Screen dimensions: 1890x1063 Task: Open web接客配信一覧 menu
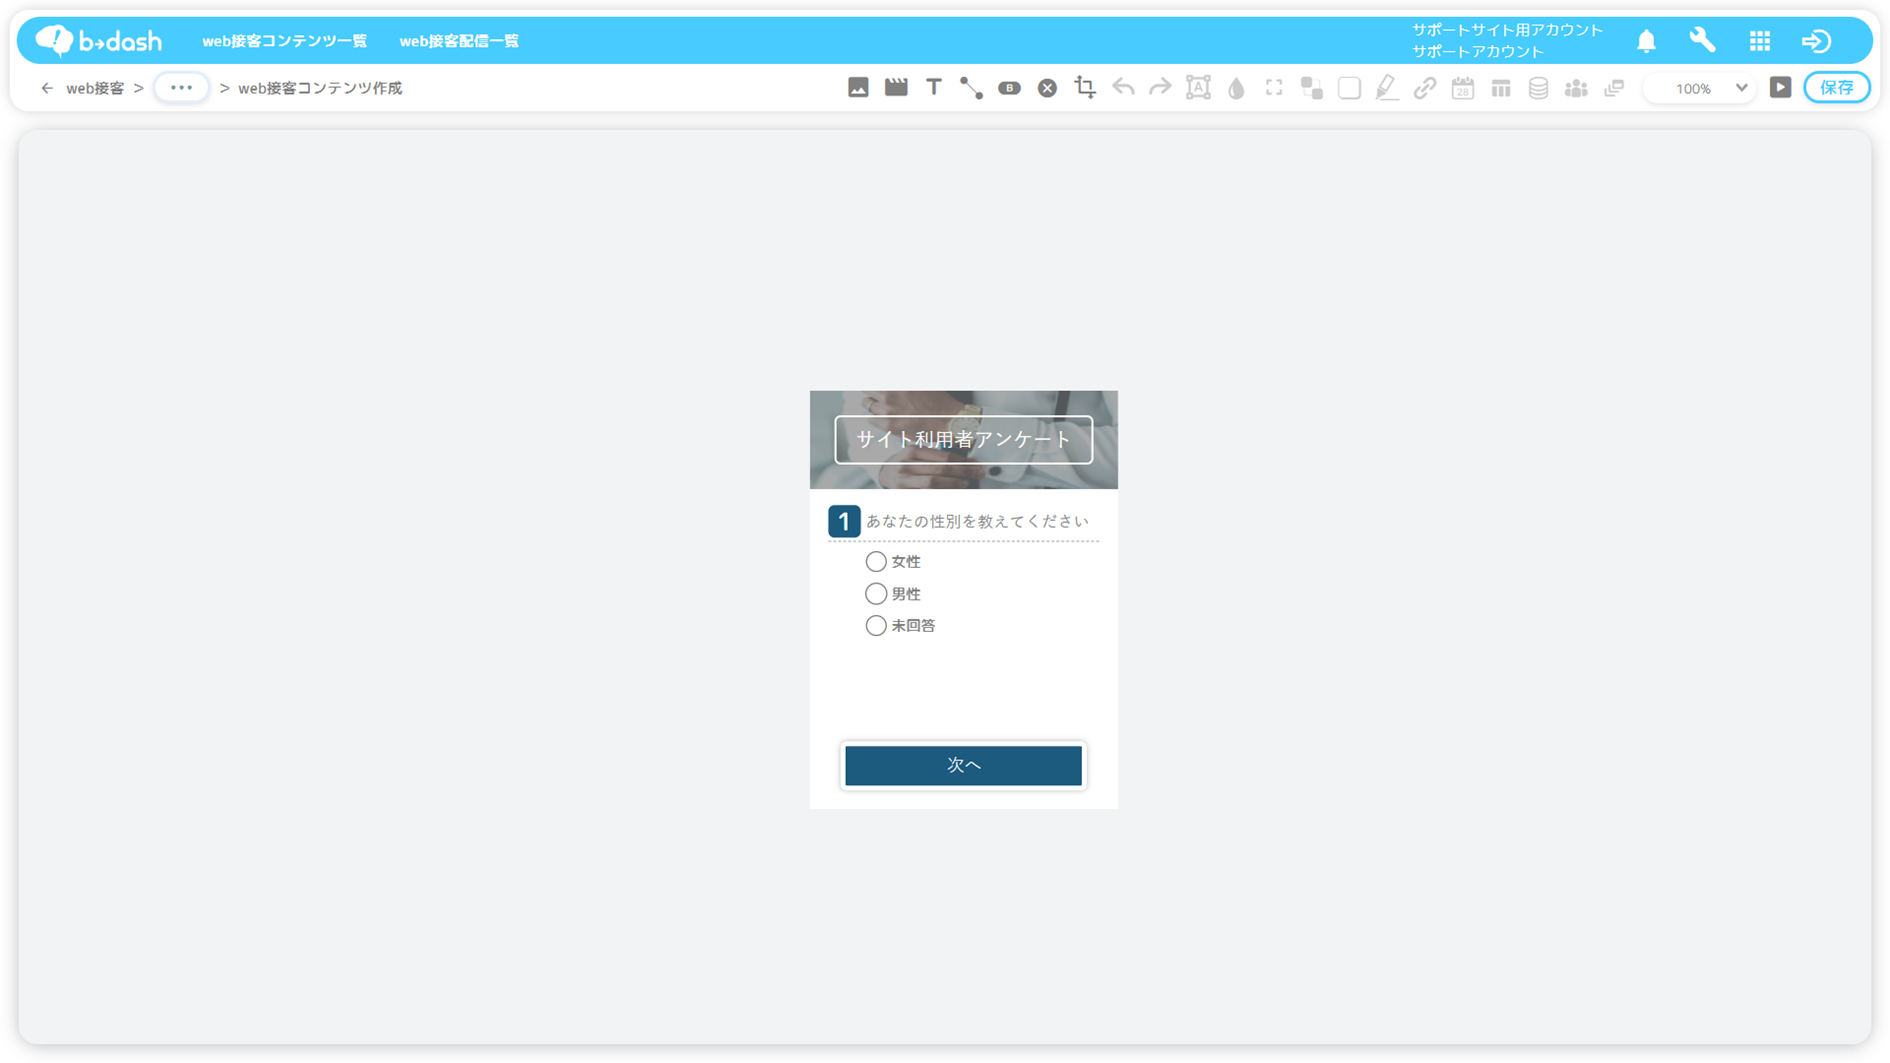(459, 41)
